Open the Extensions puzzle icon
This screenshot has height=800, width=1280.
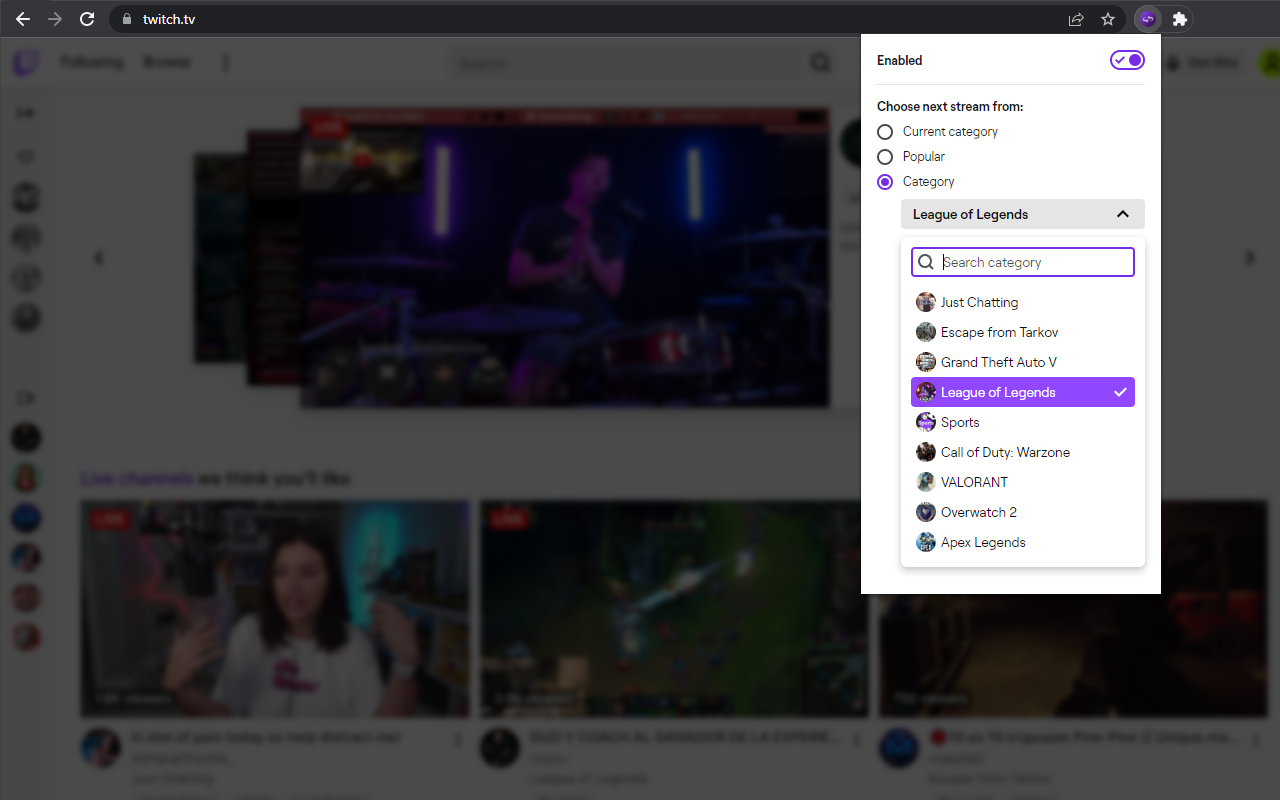1180,19
